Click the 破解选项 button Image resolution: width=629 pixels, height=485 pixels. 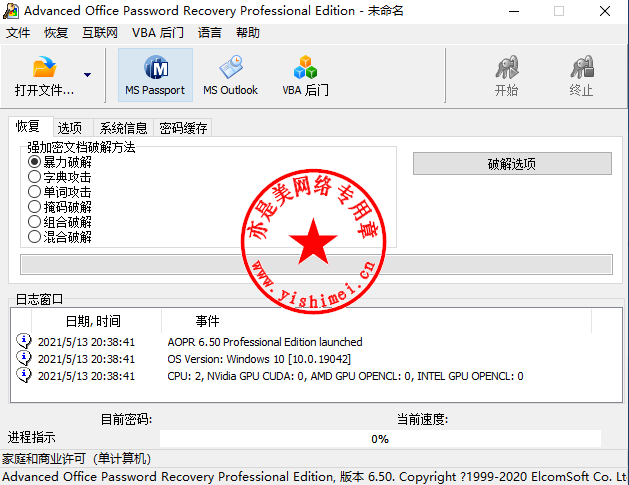tap(512, 164)
